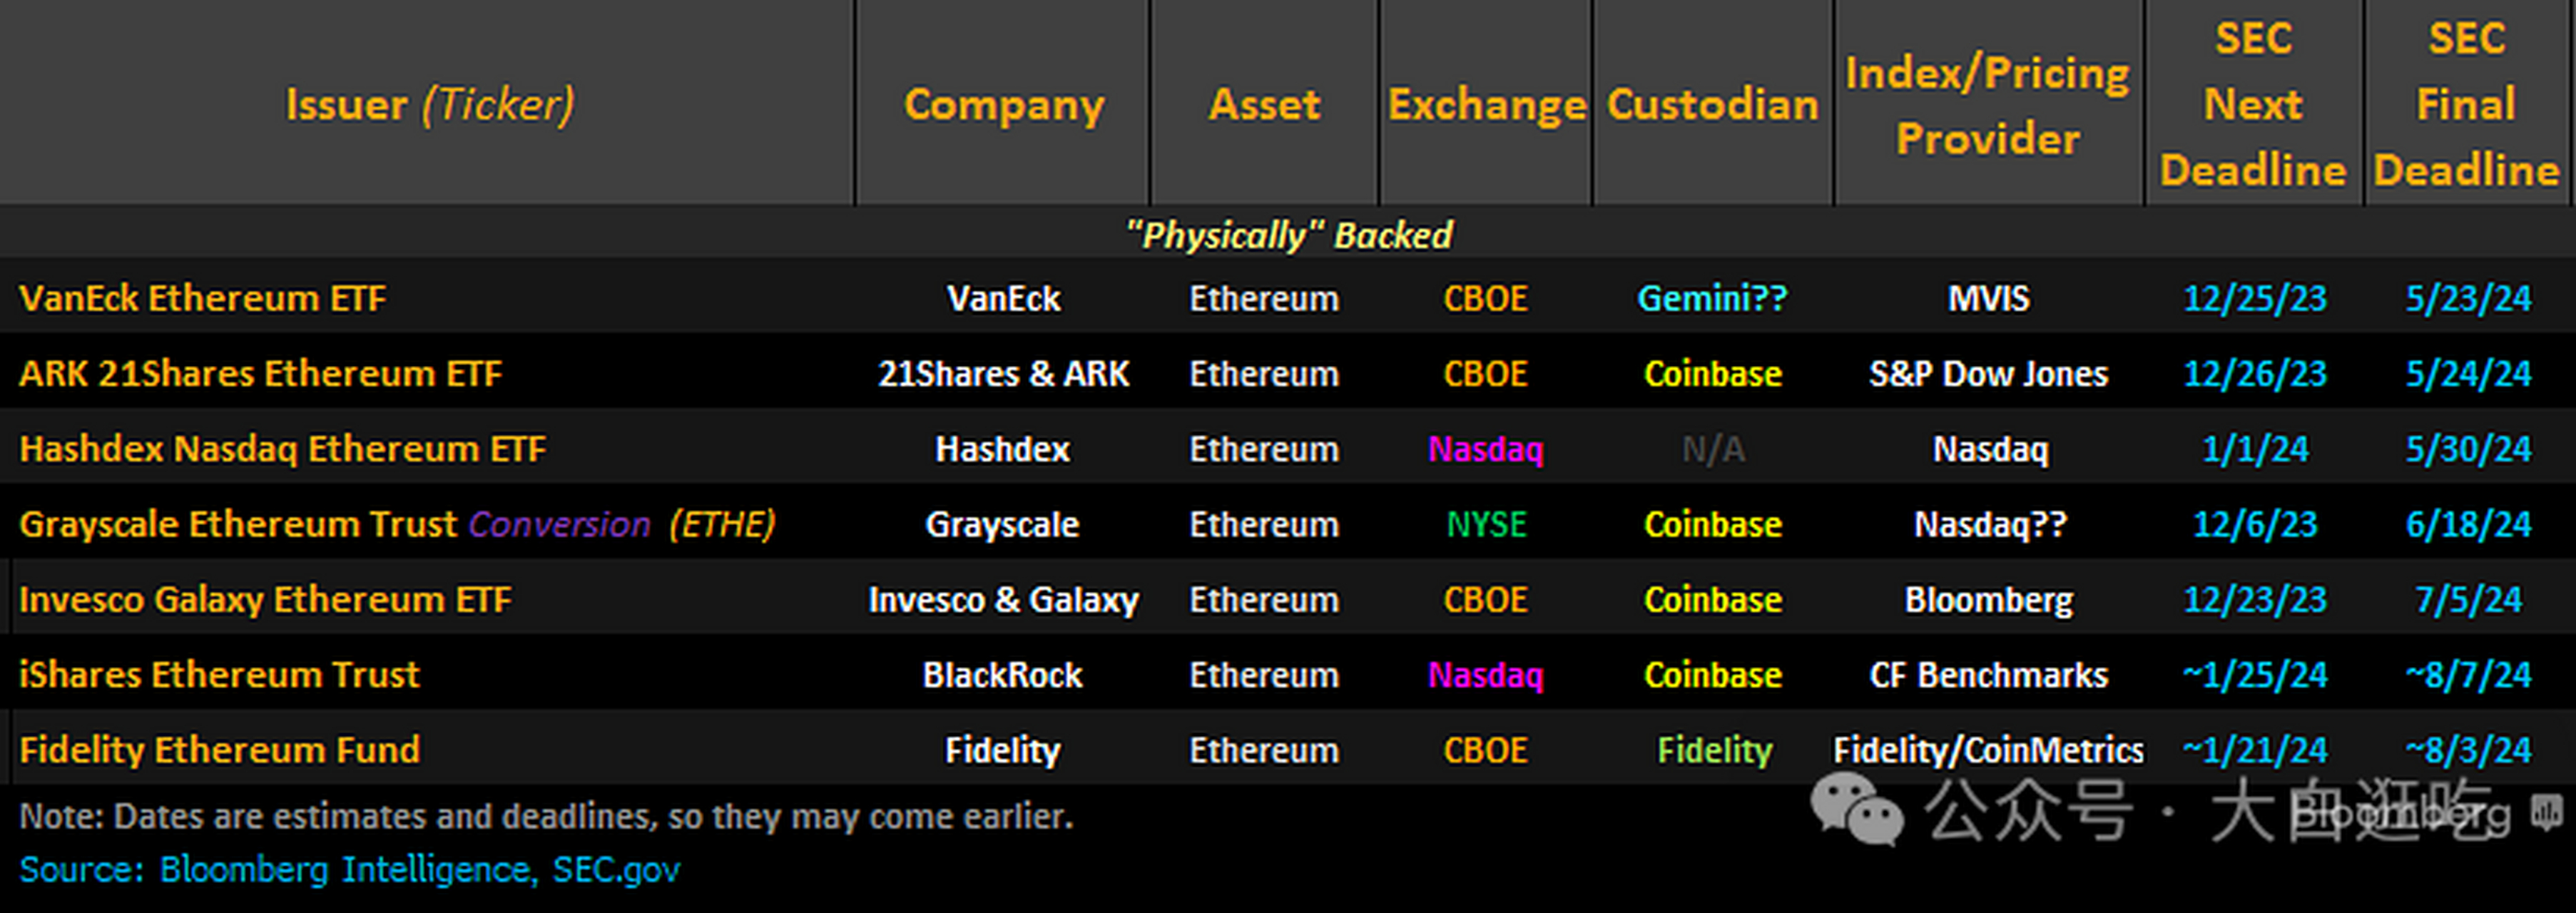Select the SEC Final Deadline column header
The image size is (2576, 913).
point(2466,104)
